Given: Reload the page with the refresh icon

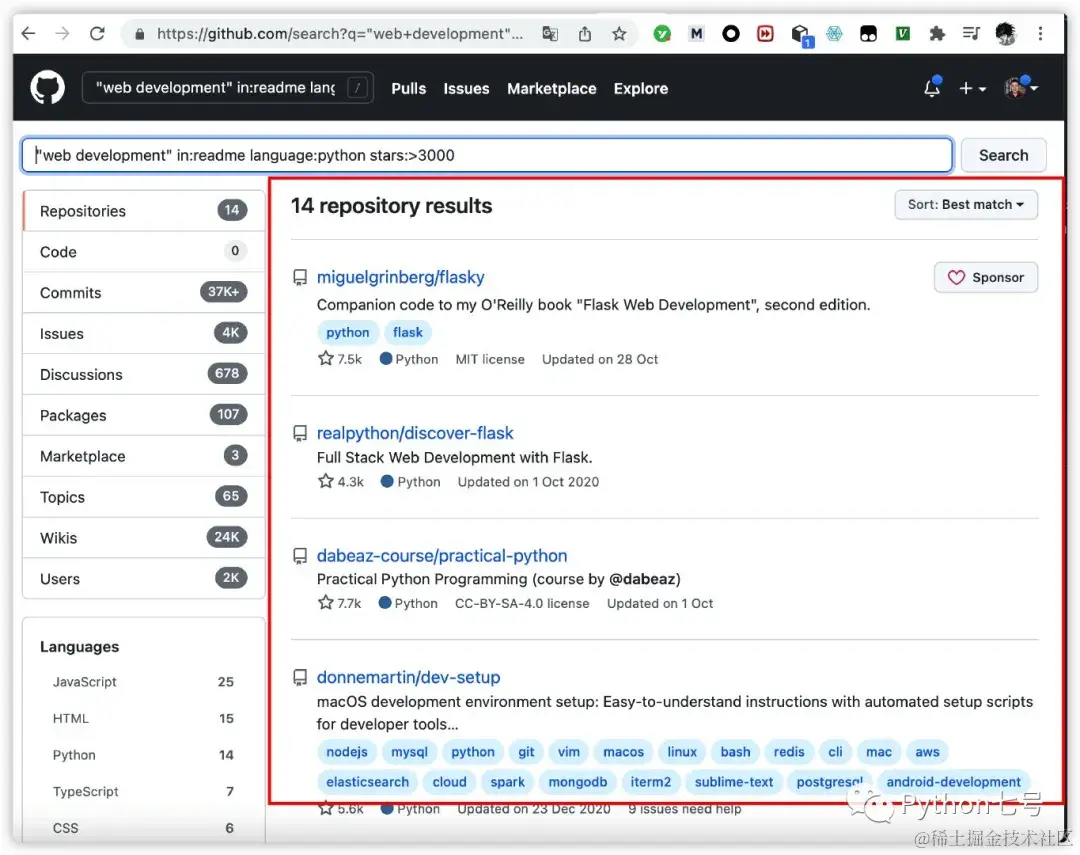Looking at the screenshot, I should coord(97,33).
